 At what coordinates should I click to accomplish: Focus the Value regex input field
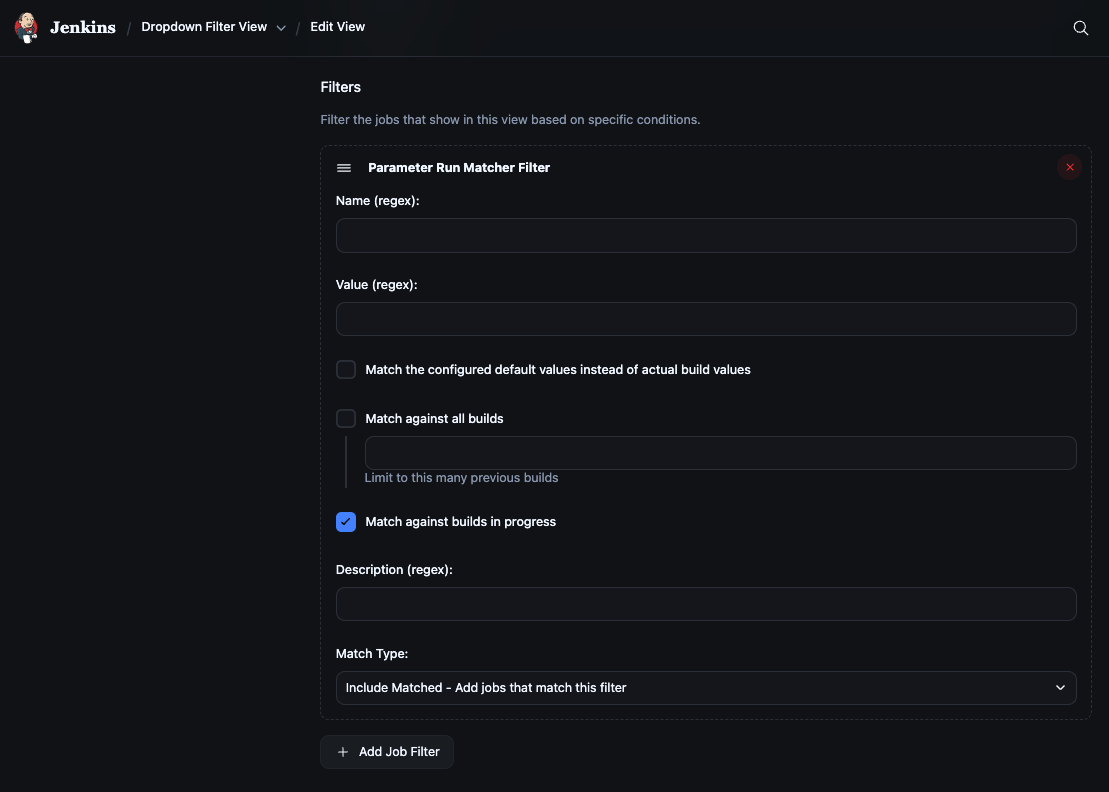pos(706,319)
